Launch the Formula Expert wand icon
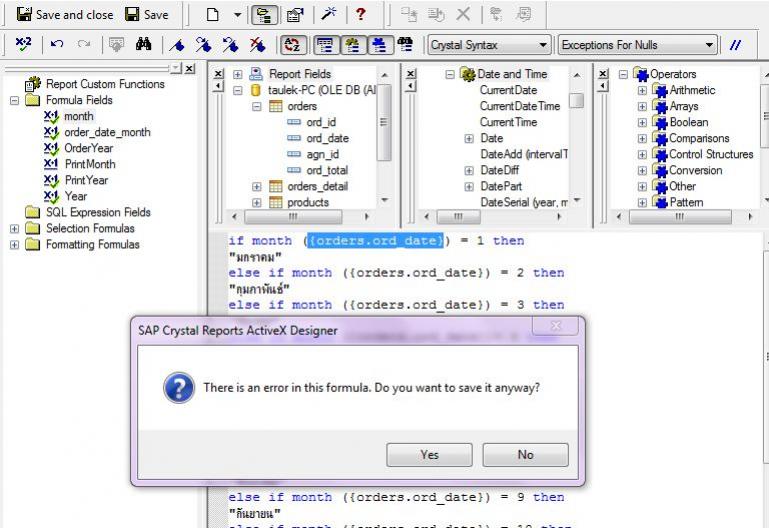 [329, 14]
